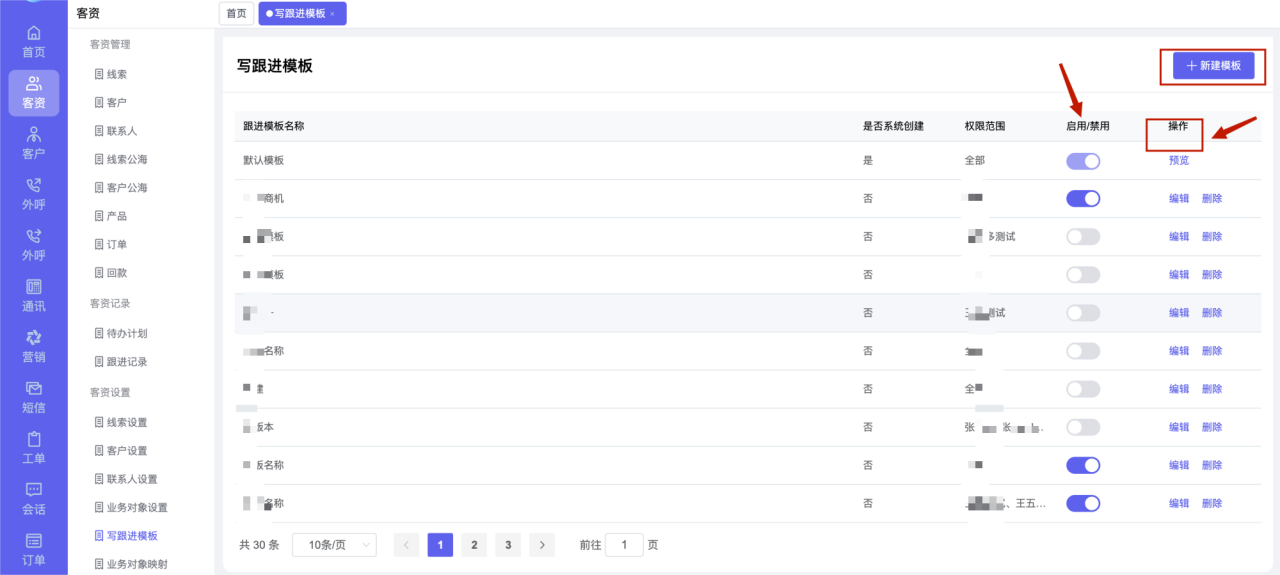Click the previous page arrow in pagination
Image resolution: width=1280 pixels, height=575 pixels.
(x=406, y=545)
